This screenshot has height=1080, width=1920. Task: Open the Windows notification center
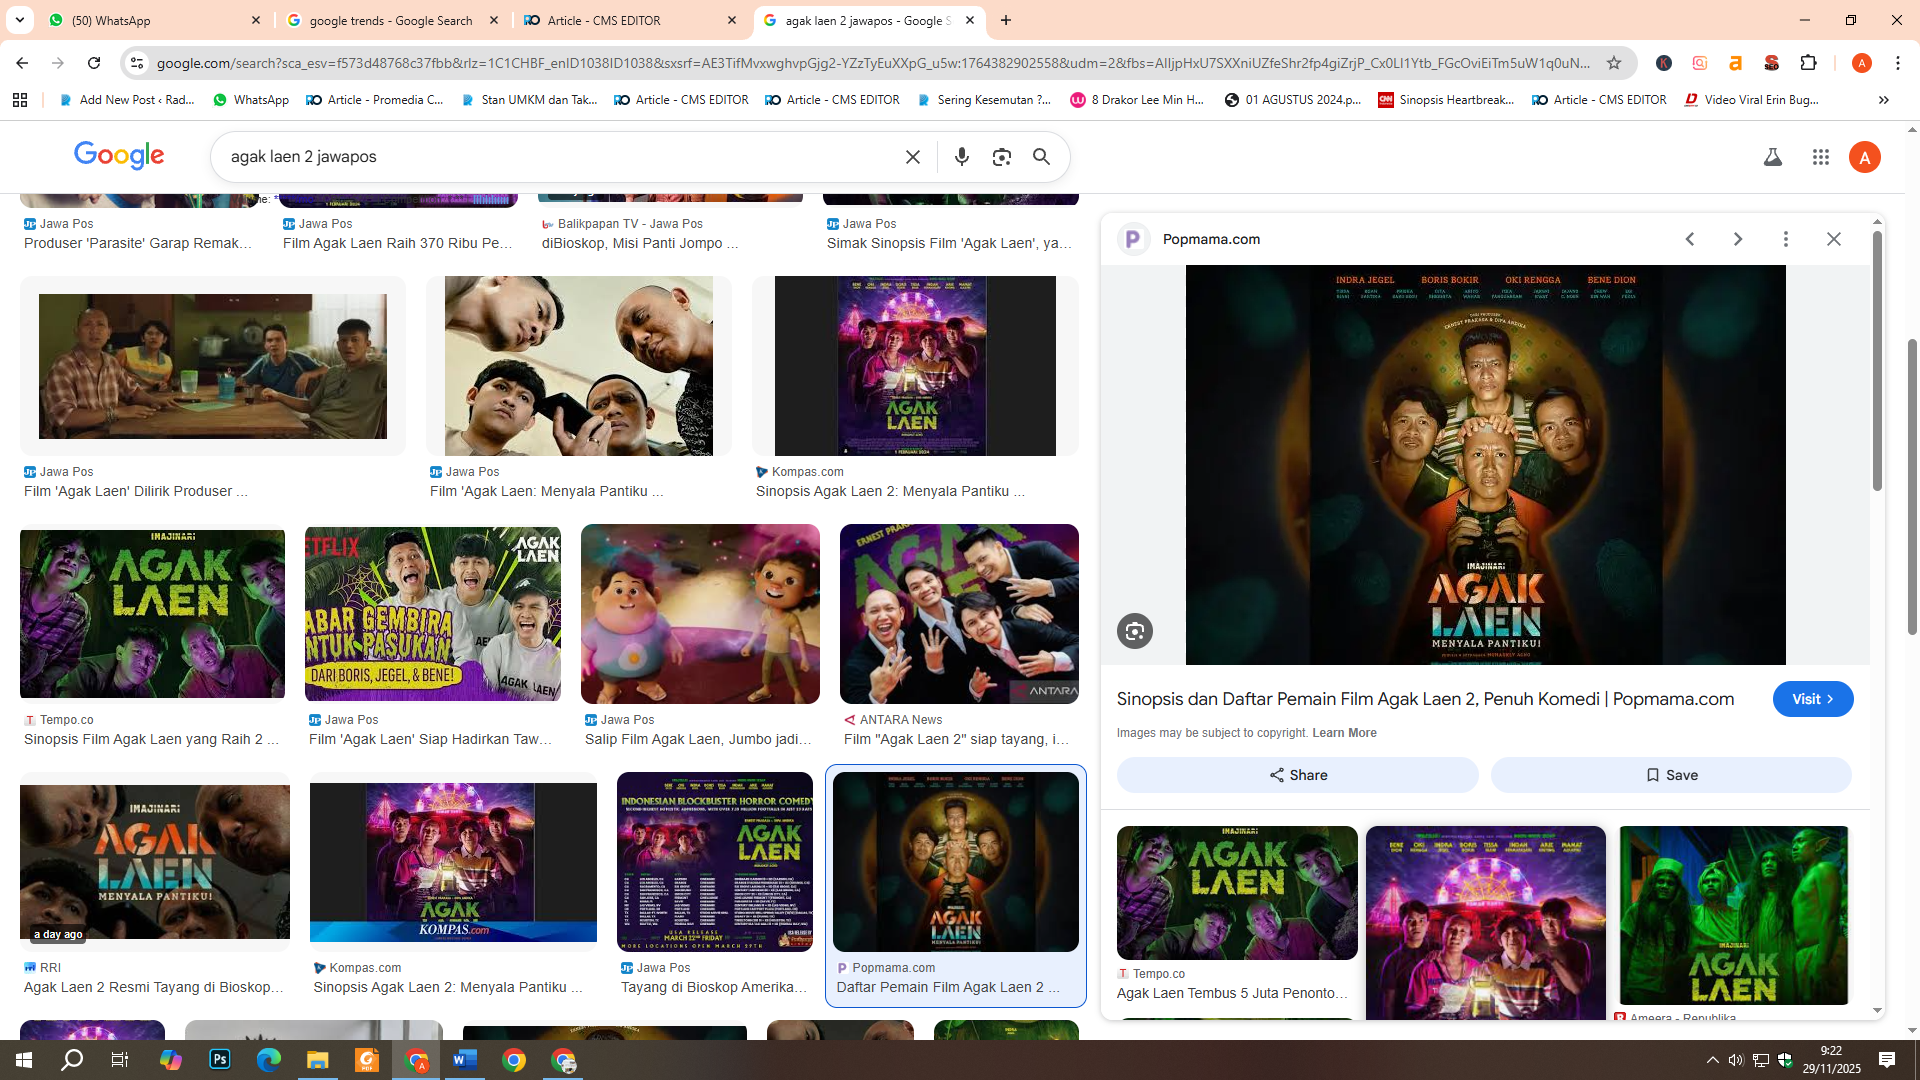[1887, 1060]
